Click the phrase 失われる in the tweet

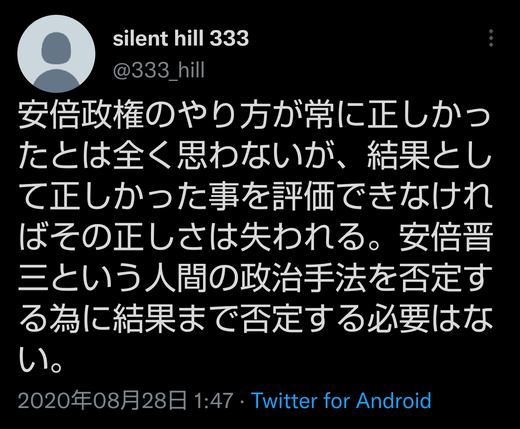tap(303, 236)
